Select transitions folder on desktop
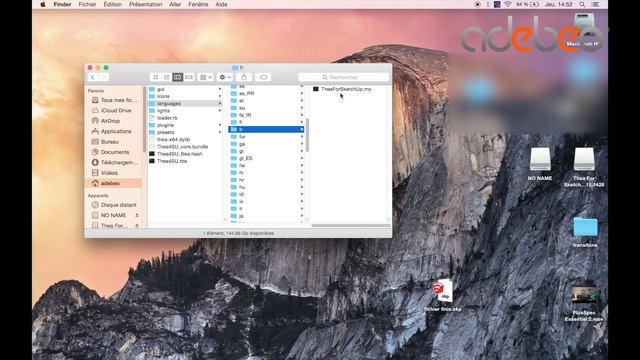Screen dimensions: 640x360 585,232
